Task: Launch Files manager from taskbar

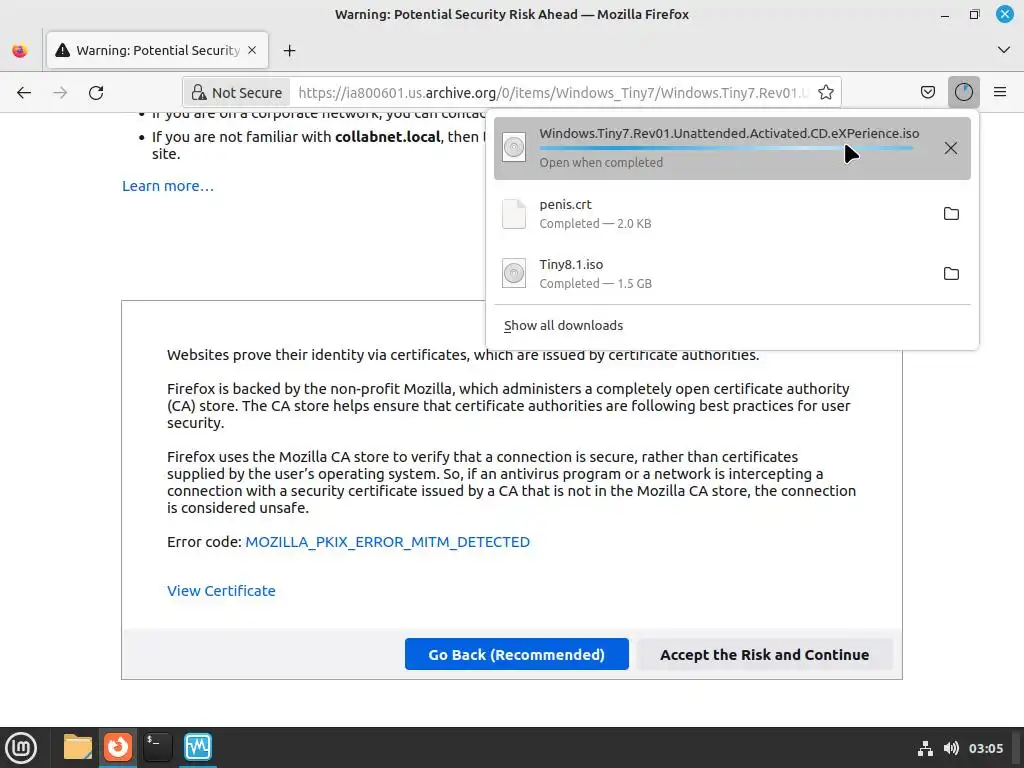Action: click(78, 747)
